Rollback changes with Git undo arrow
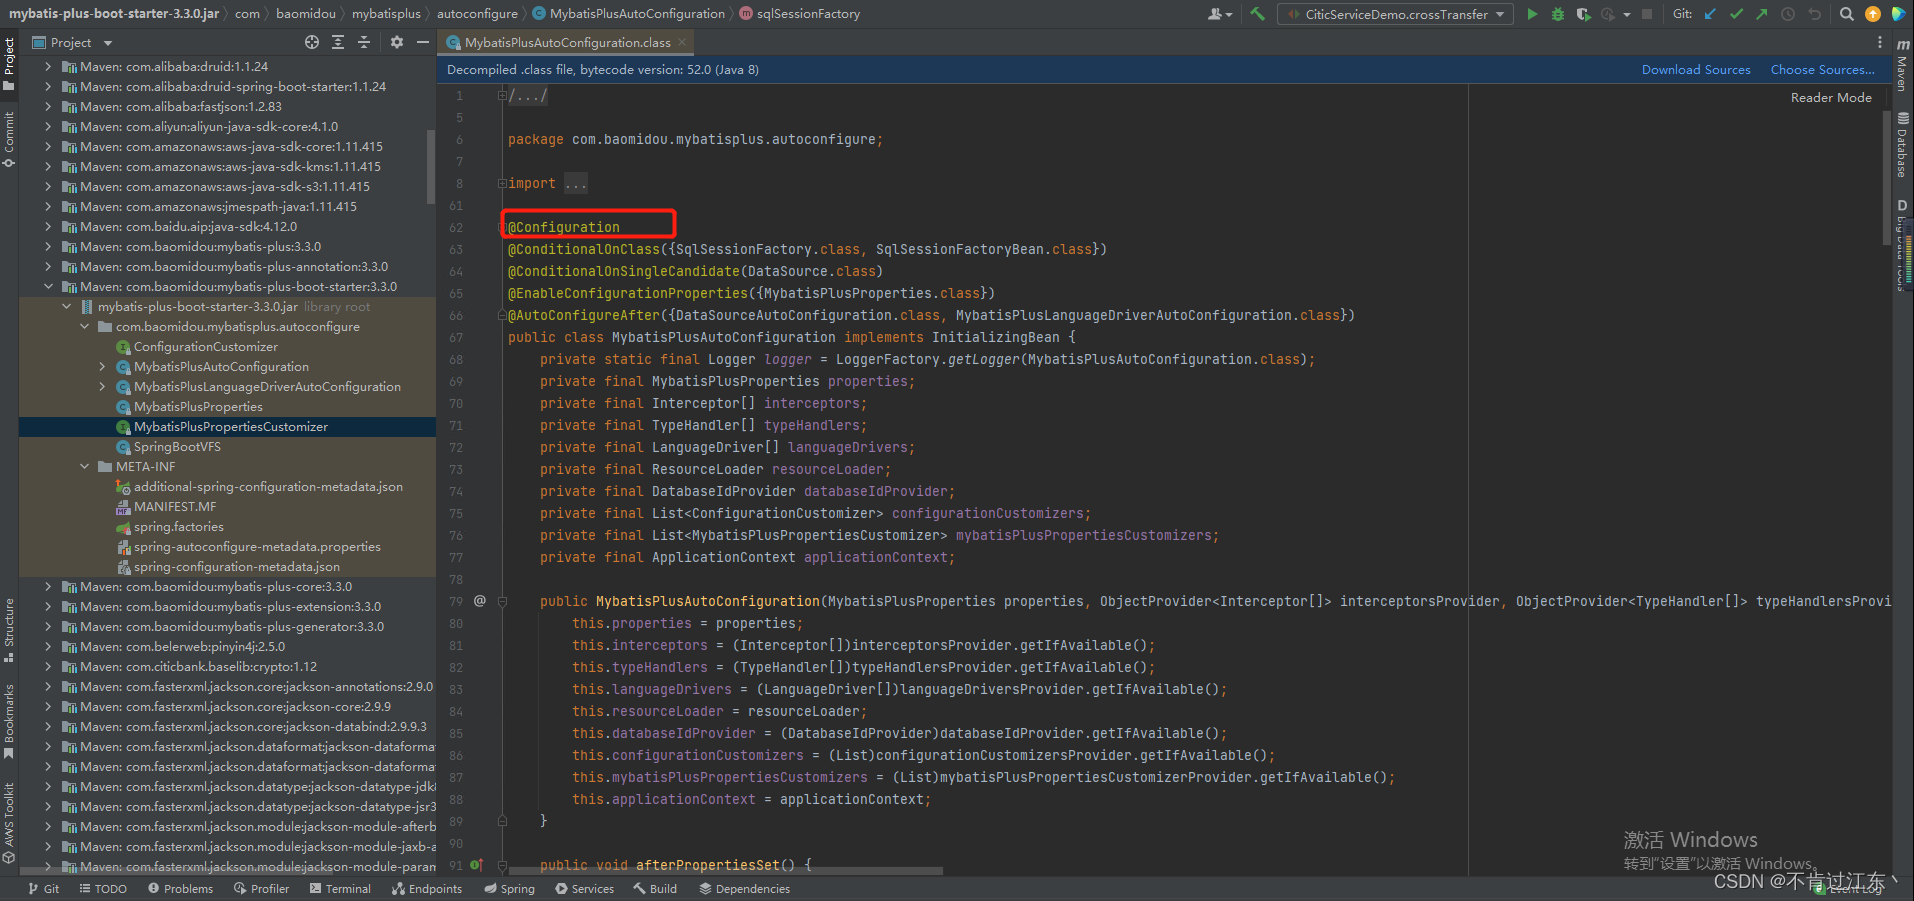 (1815, 14)
